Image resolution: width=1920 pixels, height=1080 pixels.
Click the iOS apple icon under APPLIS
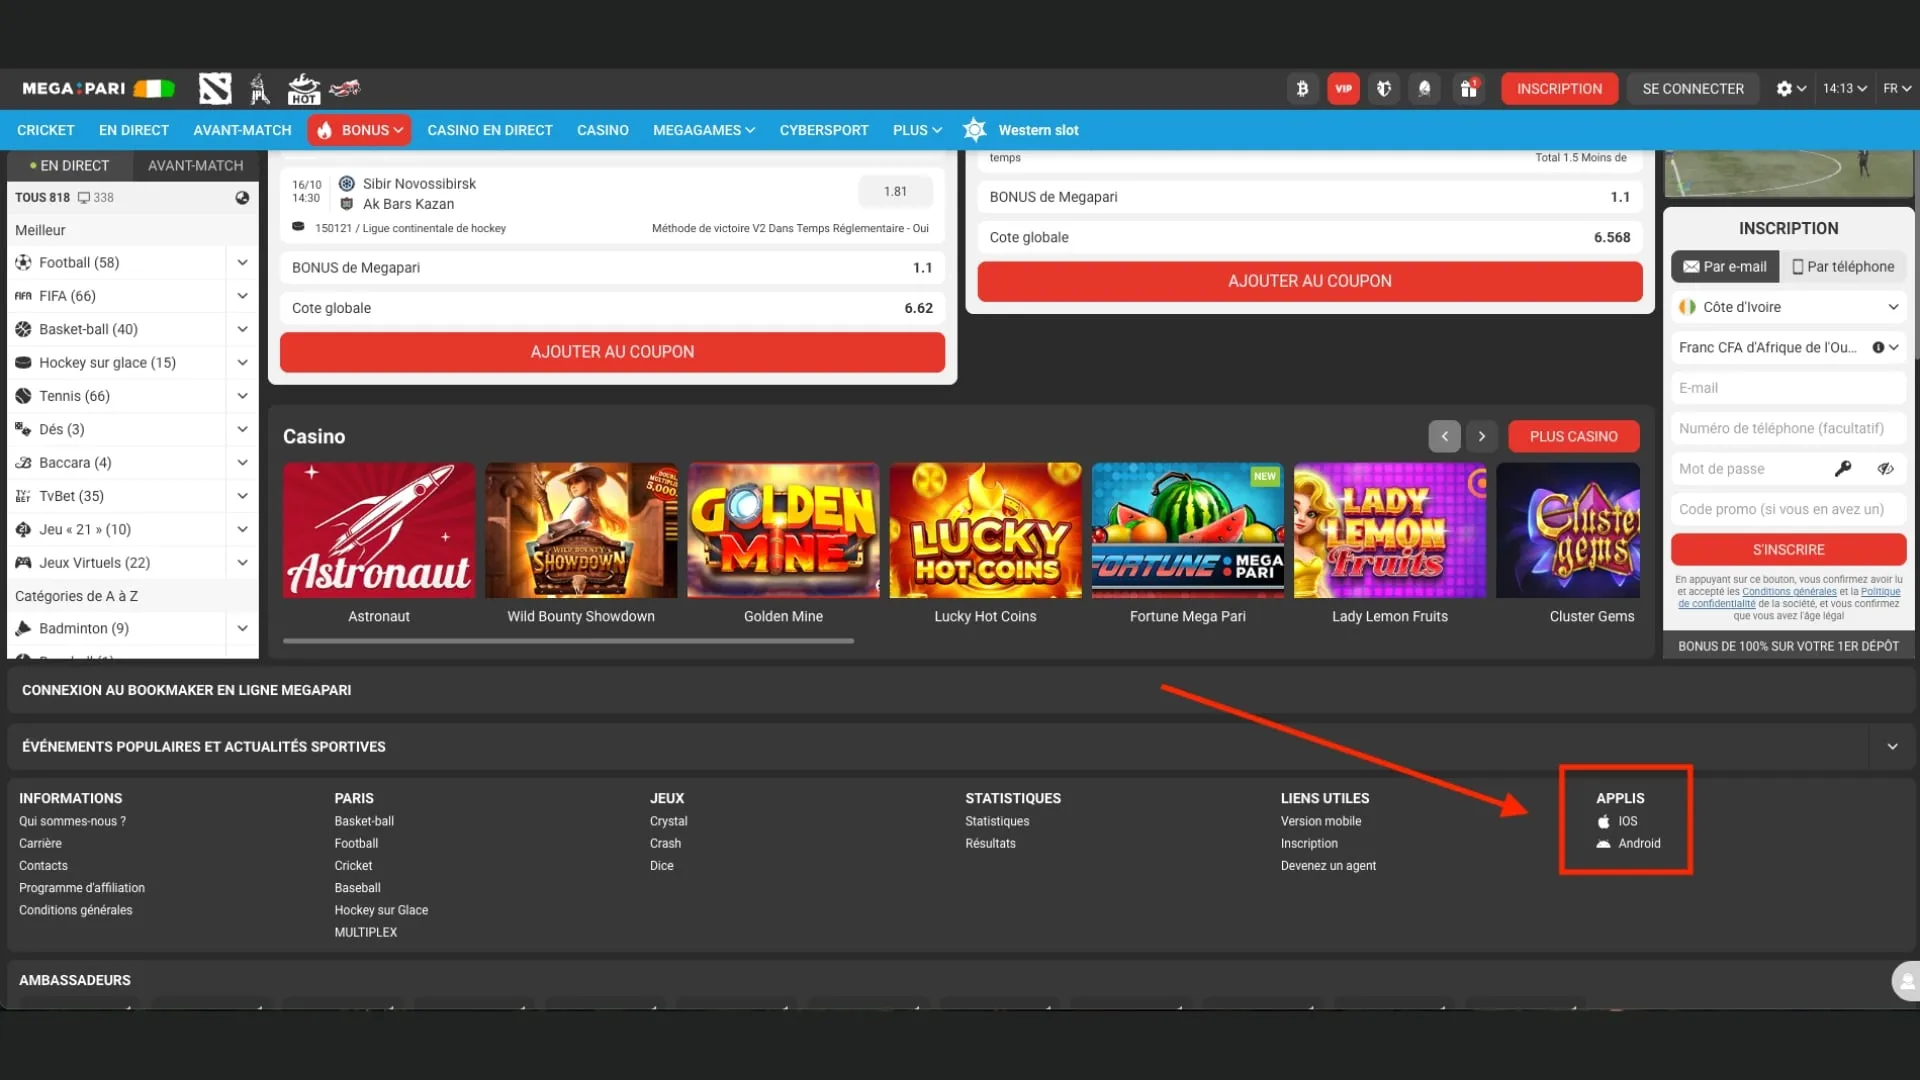click(x=1605, y=821)
